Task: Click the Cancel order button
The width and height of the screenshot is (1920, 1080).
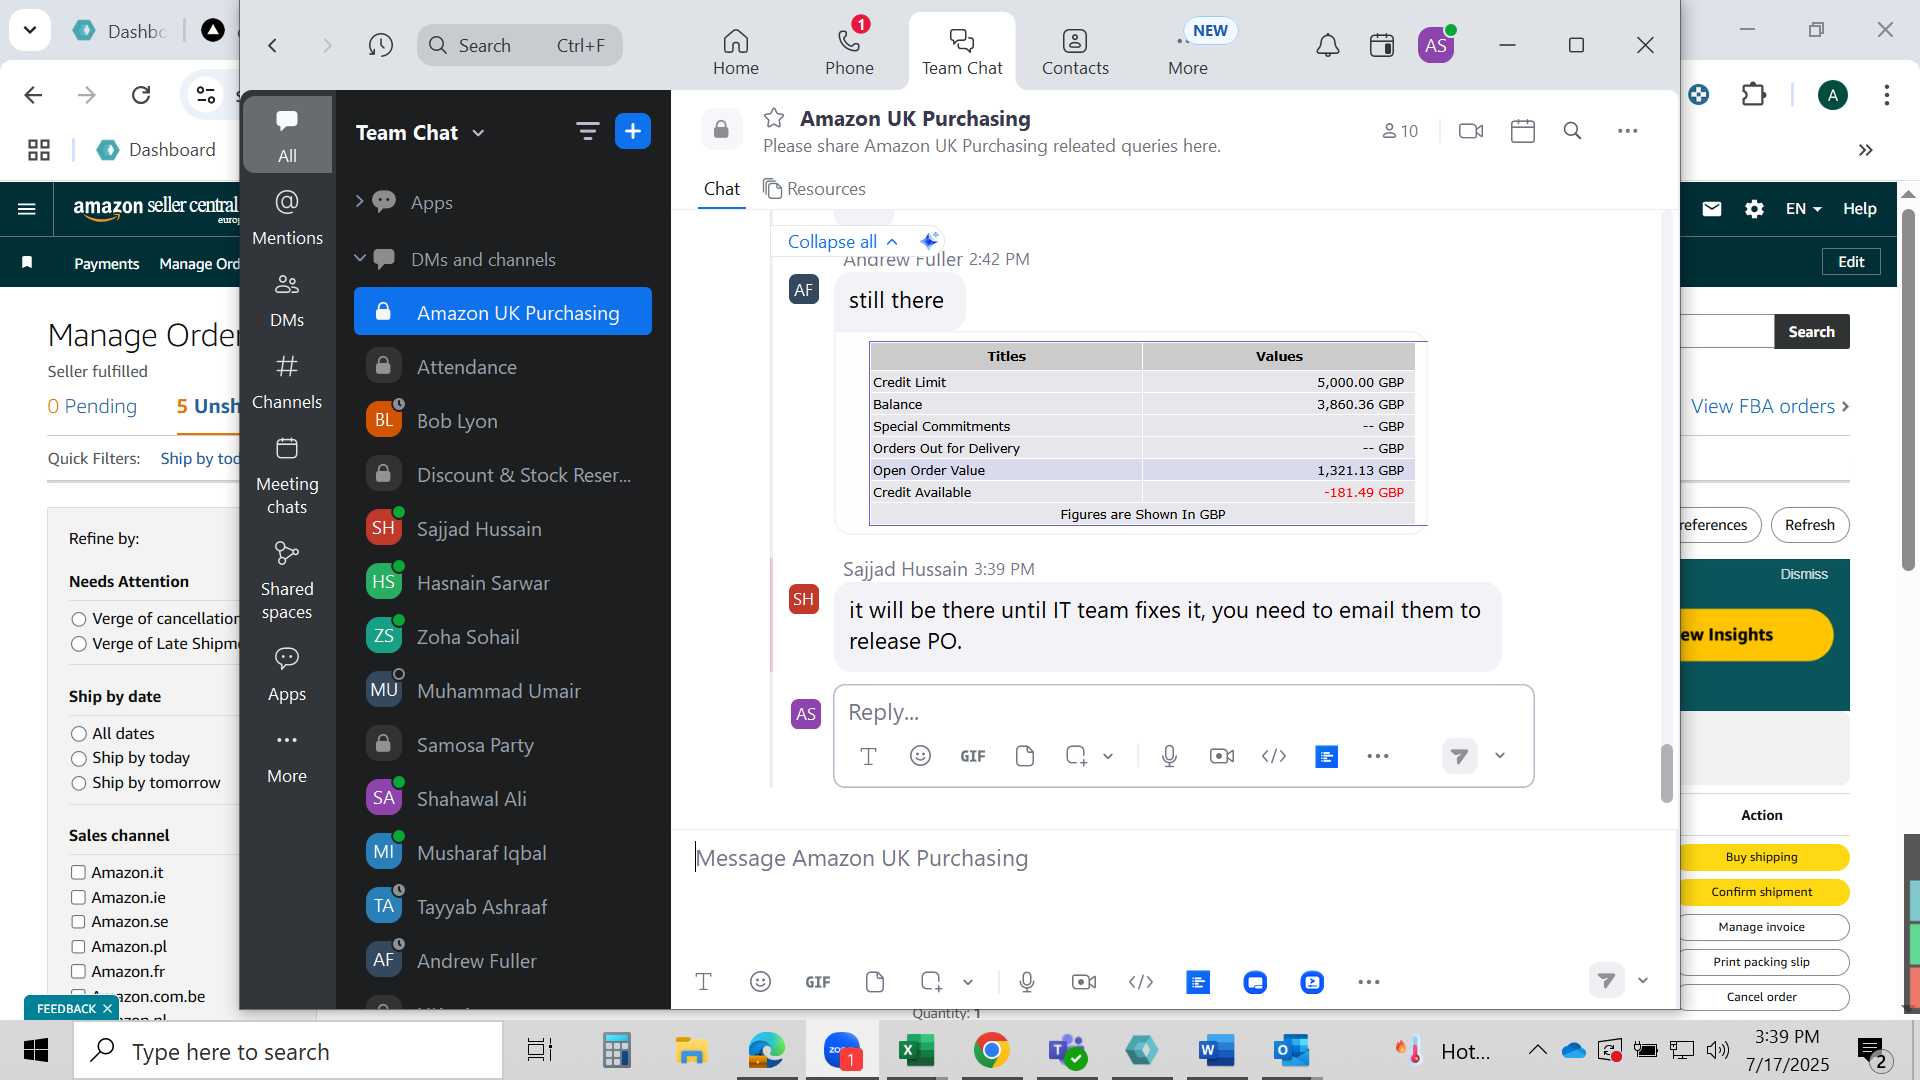Action: [1761, 997]
